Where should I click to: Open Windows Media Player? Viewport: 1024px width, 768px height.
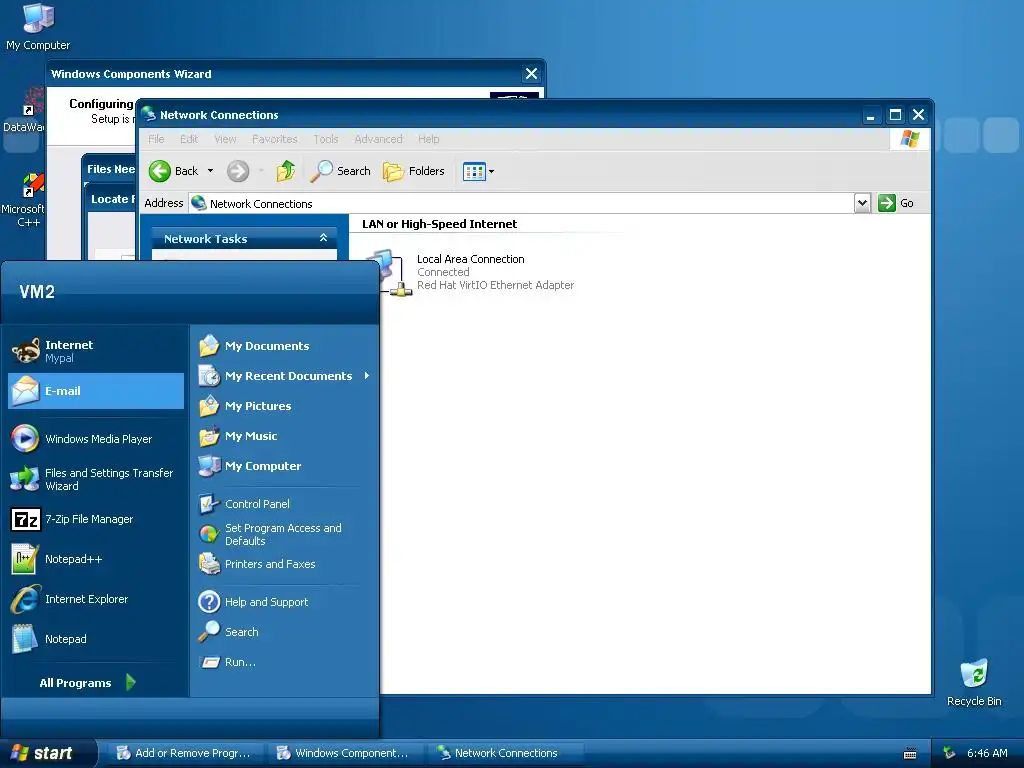click(x=96, y=439)
